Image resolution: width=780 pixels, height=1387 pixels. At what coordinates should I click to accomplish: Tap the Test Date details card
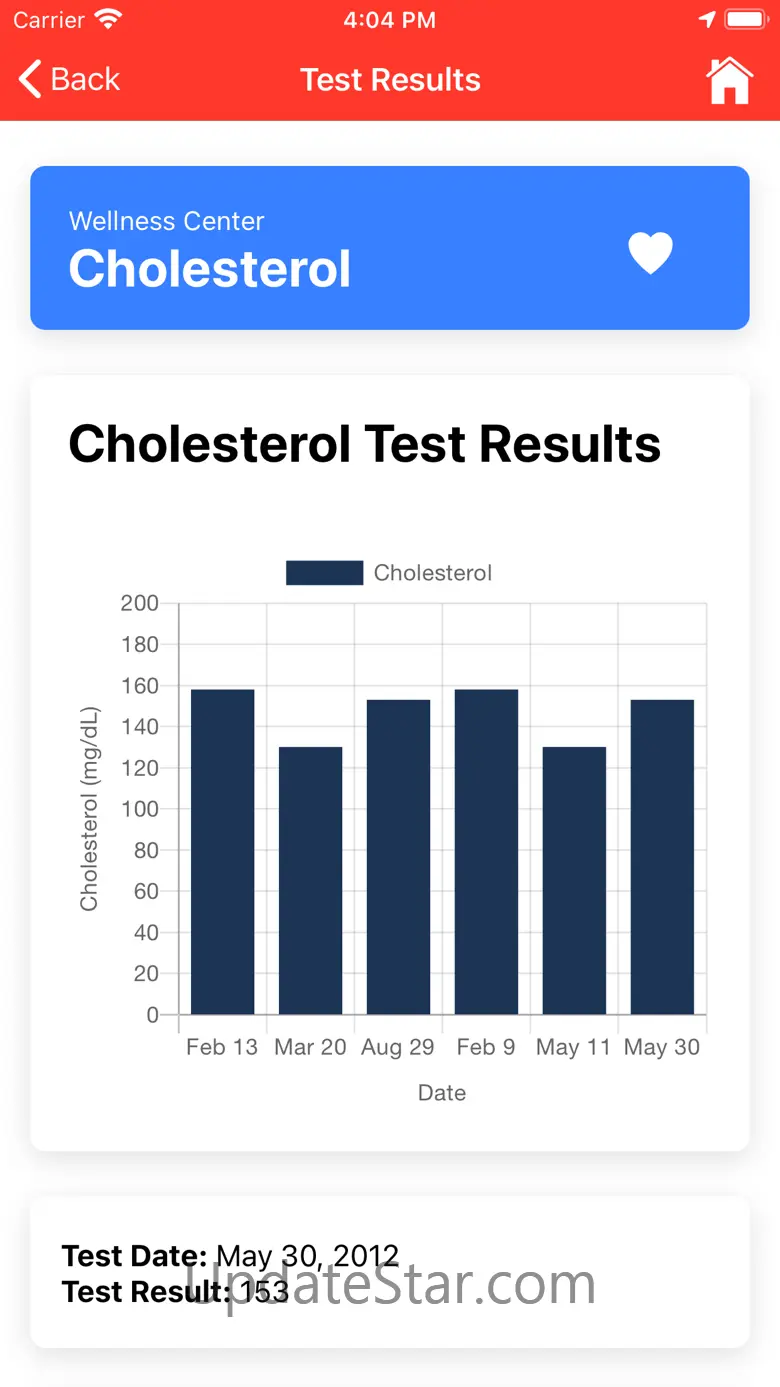click(x=390, y=1272)
